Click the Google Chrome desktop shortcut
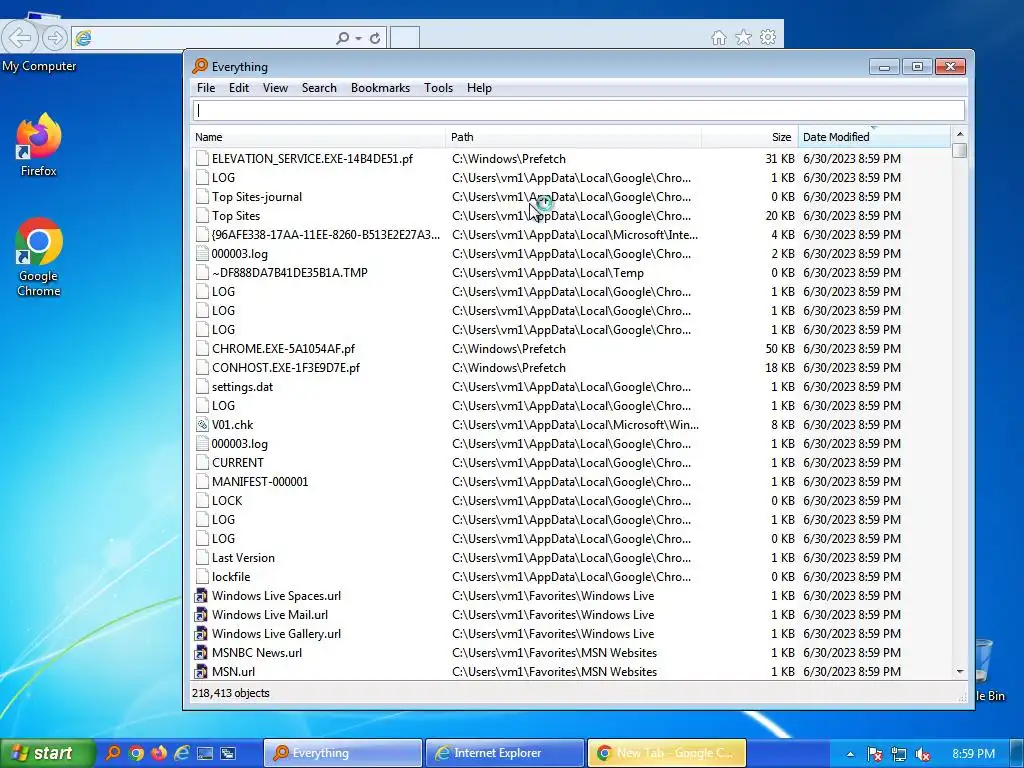 coord(39,257)
